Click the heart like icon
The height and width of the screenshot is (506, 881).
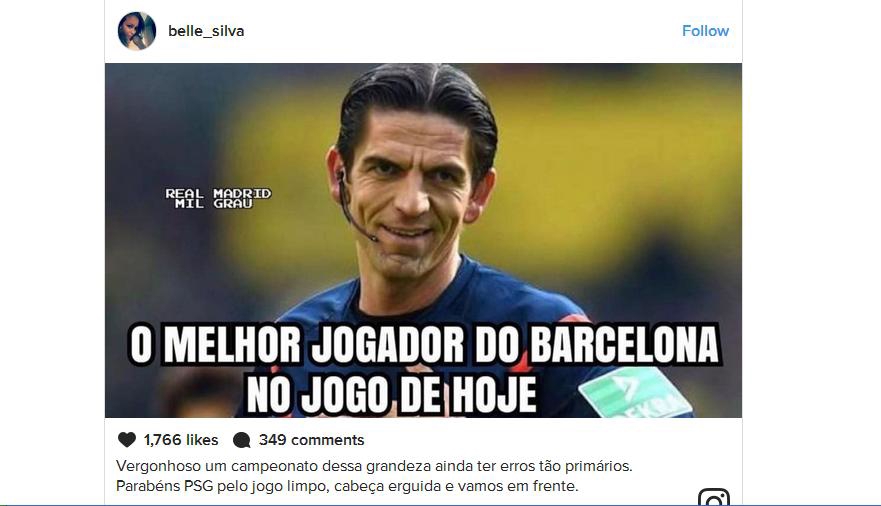(127, 440)
